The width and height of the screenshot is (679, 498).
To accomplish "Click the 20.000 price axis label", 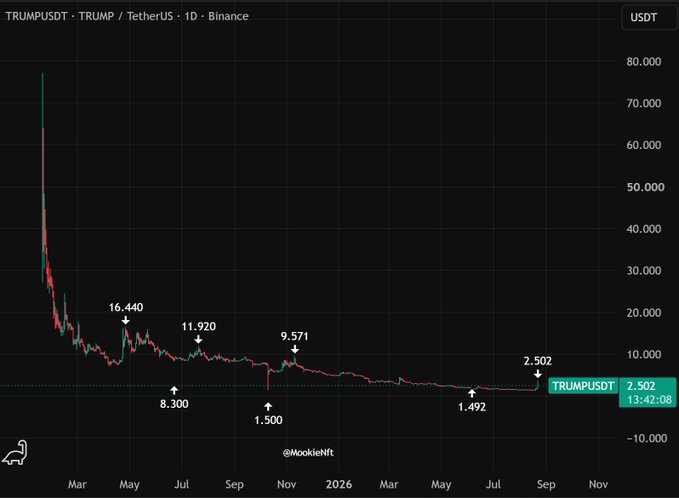I will [x=643, y=313].
